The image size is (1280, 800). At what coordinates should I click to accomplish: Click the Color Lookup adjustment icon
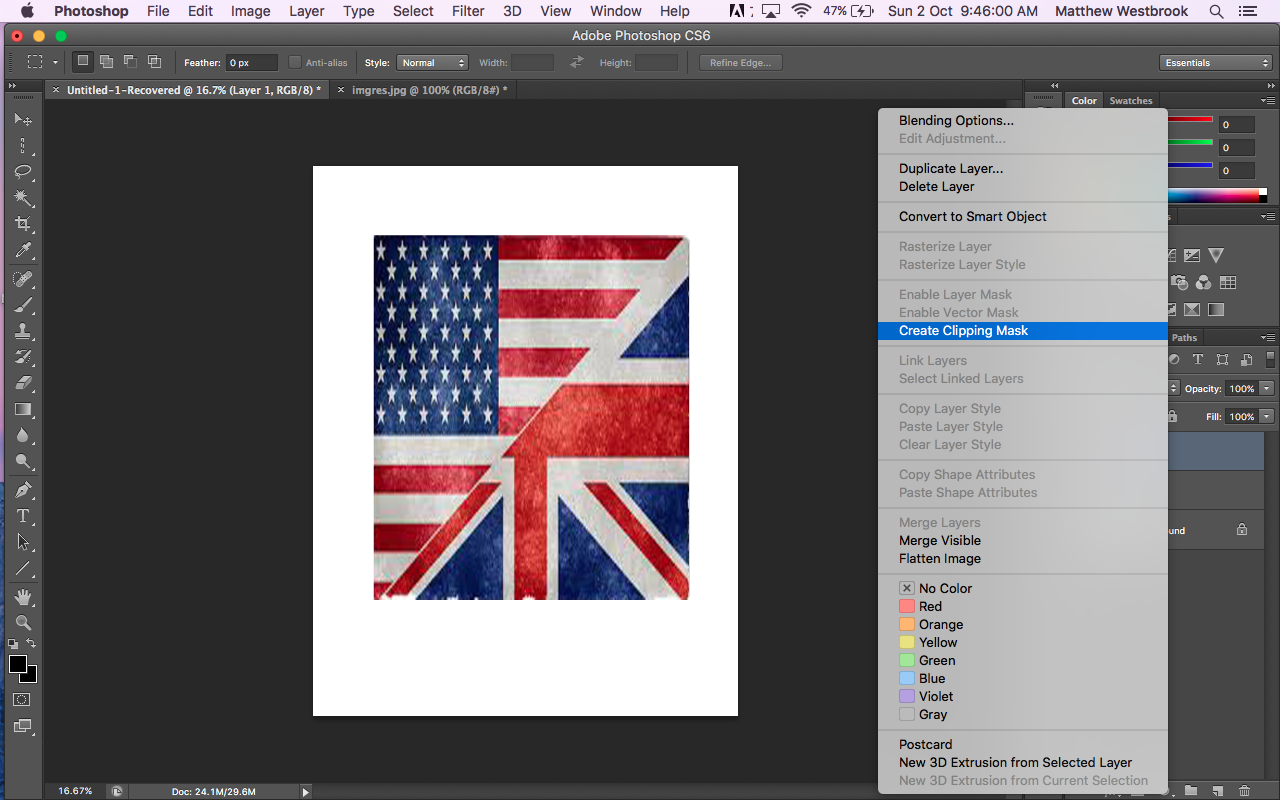point(1228,283)
